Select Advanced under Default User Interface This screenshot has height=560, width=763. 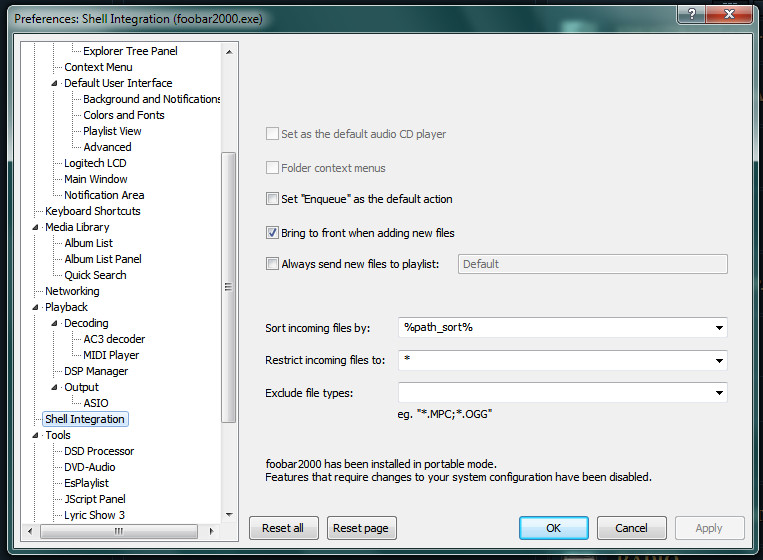click(107, 147)
